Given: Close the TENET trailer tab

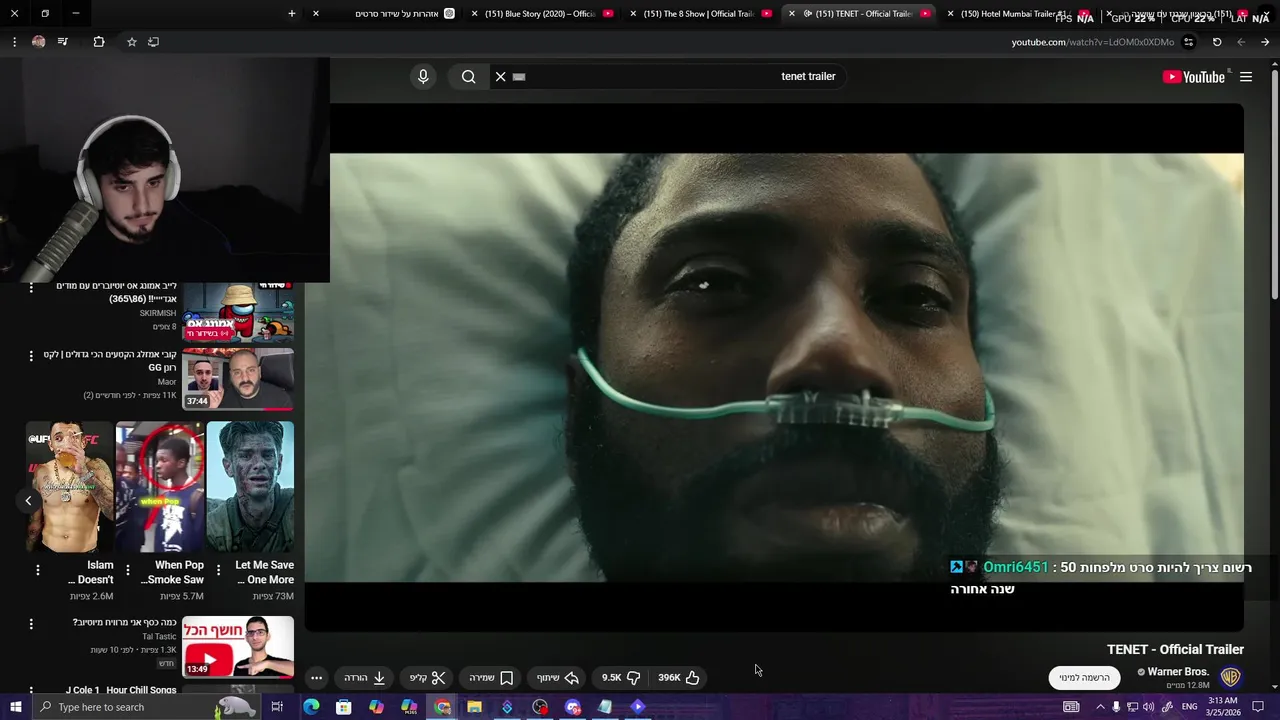Looking at the screenshot, I should click(792, 14).
